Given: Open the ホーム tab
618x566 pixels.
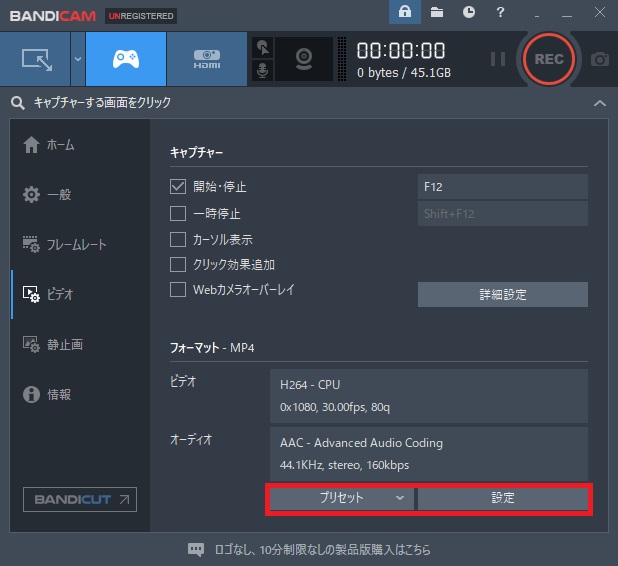Looking at the screenshot, I should tap(49, 145).
